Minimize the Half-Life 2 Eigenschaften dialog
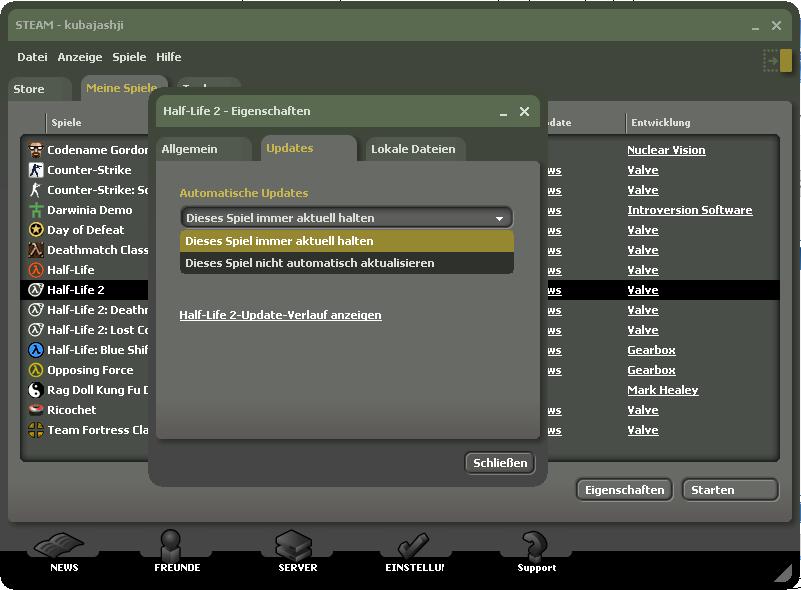This screenshot has height=590, width=801. [x=503, y=112]
